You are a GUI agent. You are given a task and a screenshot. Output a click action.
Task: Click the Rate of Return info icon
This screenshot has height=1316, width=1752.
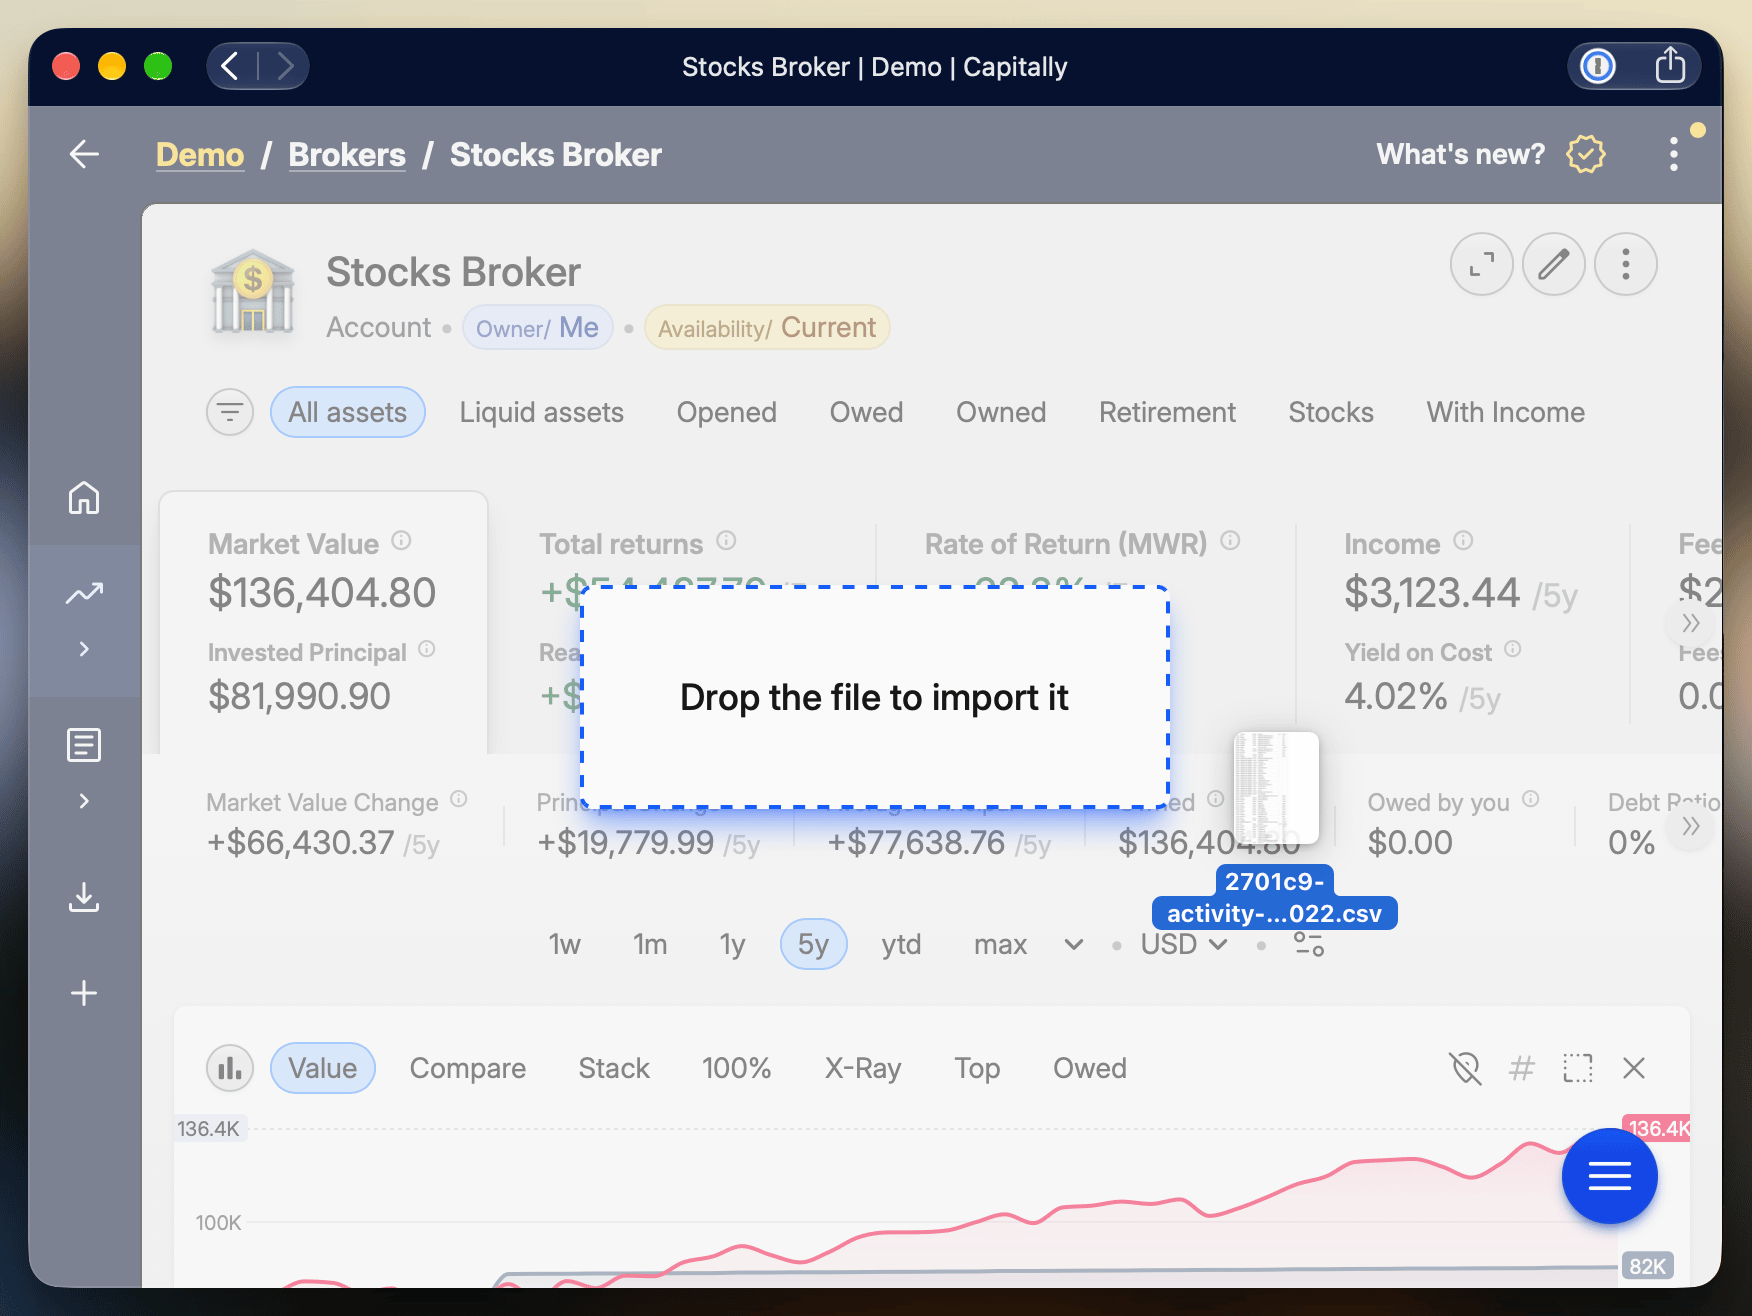(1230, 541)
